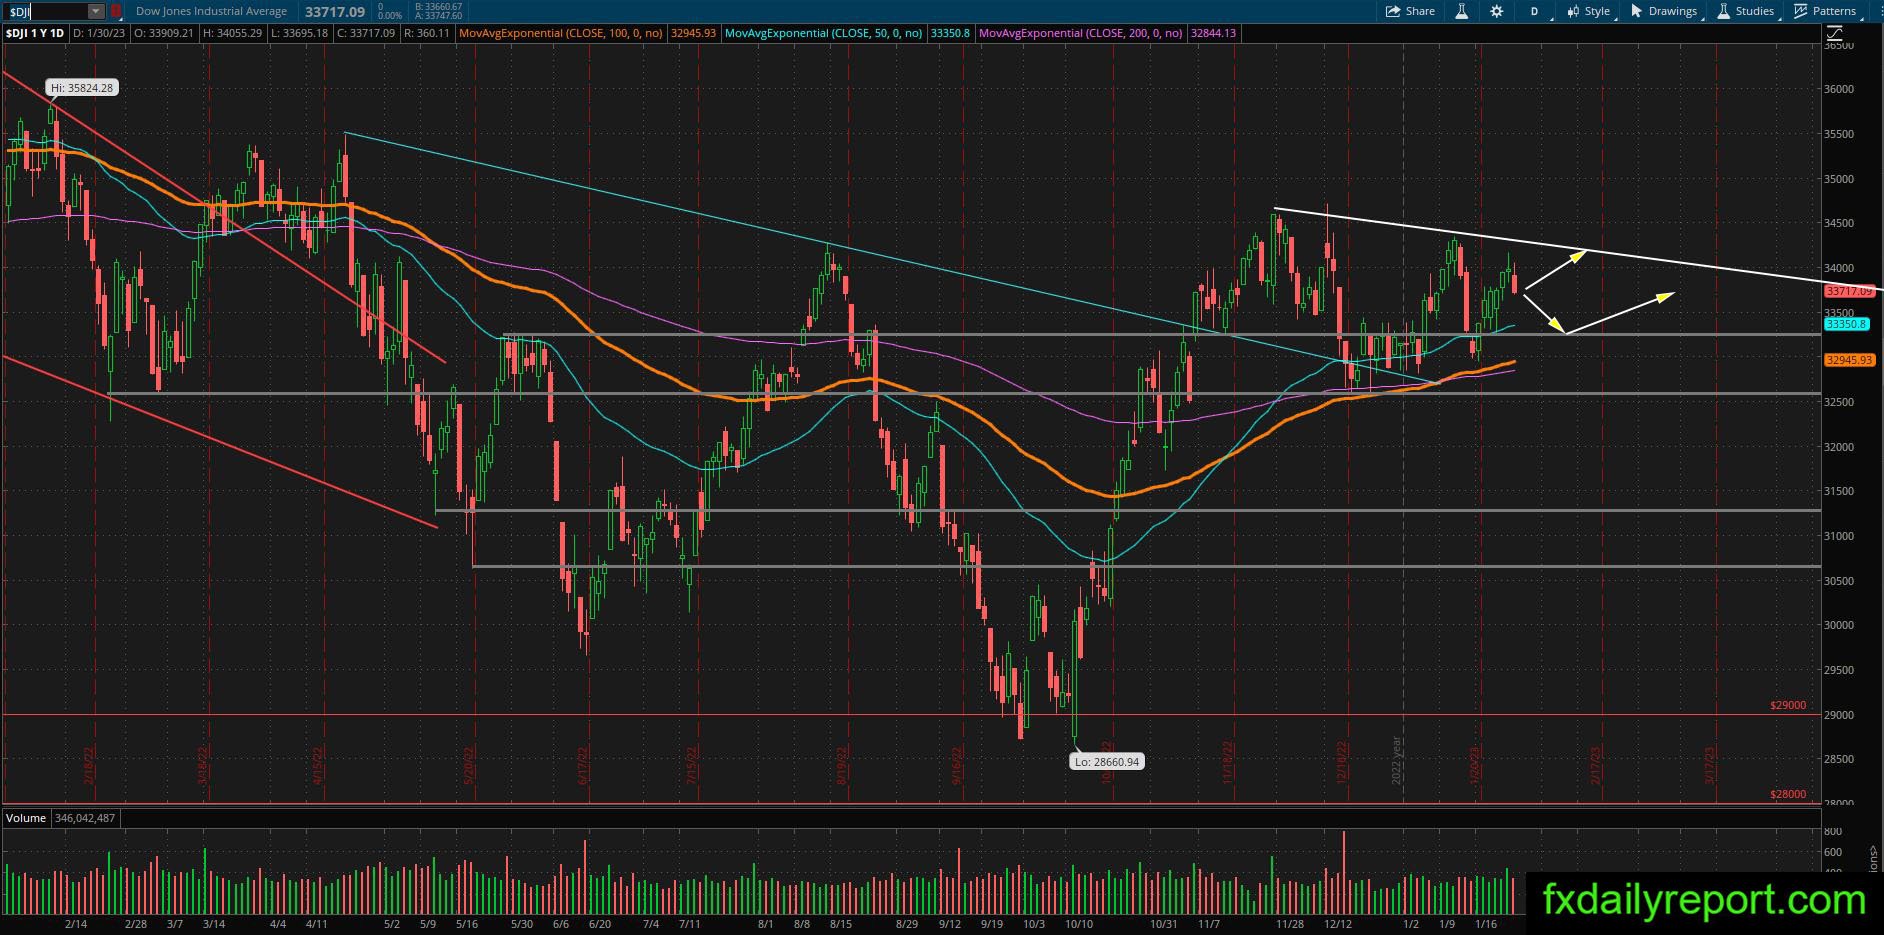Open the Patterns menu
Screen dimensions: 1884x935
click(1827, 11)
